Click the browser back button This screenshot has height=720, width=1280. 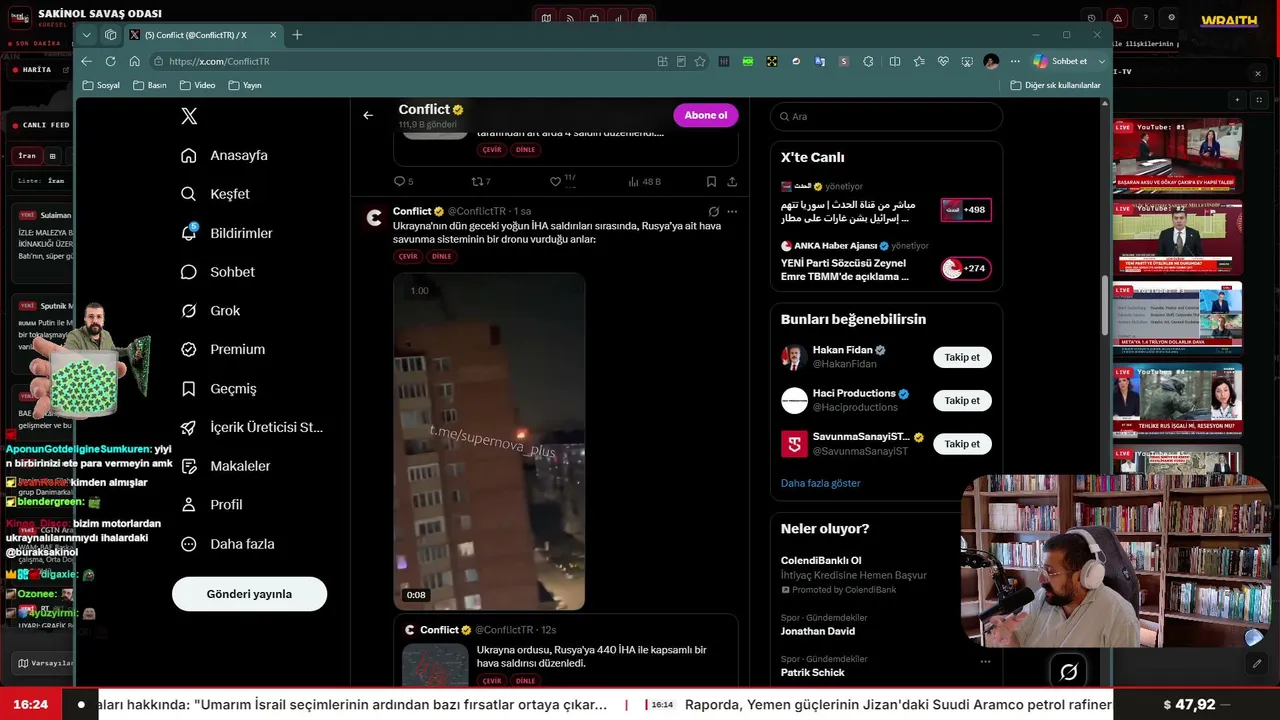click(x=86, y=61)
